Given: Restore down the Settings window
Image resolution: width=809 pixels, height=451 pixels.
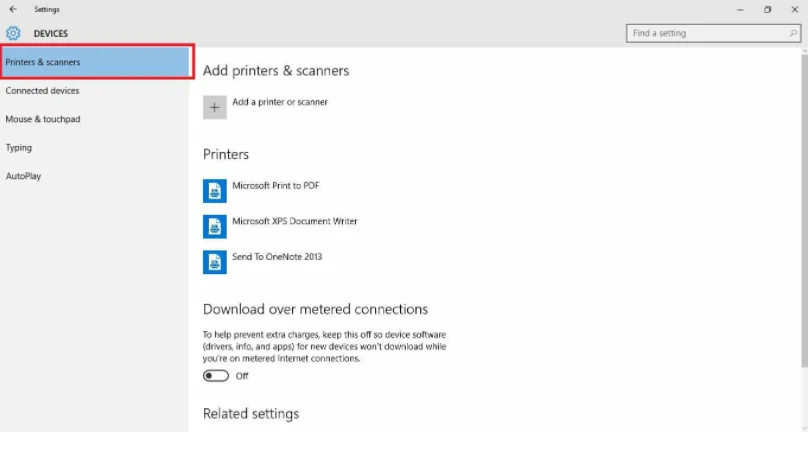Looking at the screenshot, I should [768, 9].
